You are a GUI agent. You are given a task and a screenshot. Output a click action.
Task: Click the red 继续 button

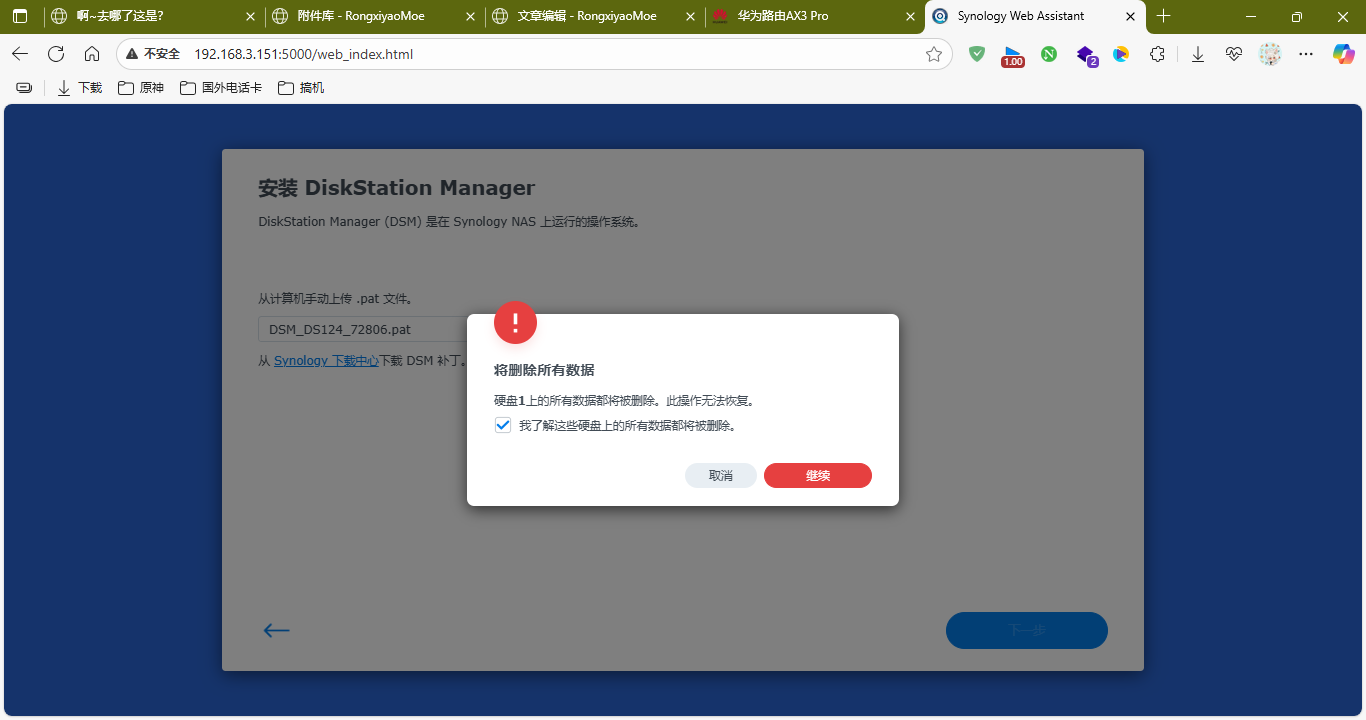point(818,476)
